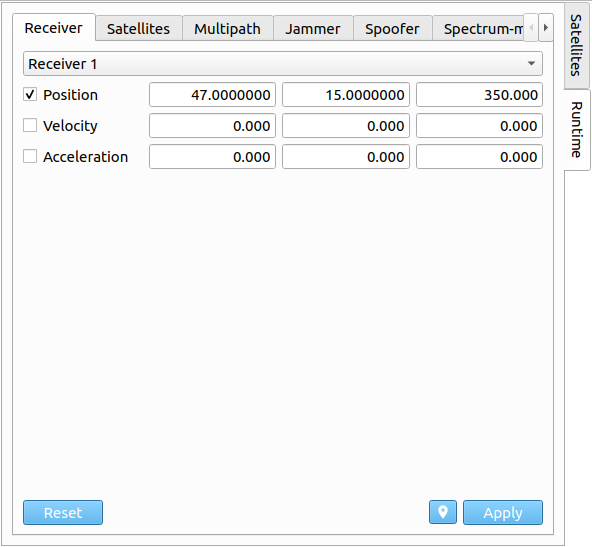
Task: Click the Reset button
Action: tap(63, 512)
